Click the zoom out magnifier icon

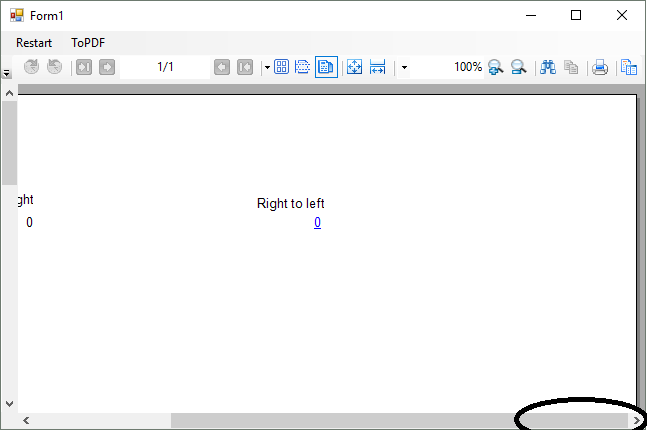click(x=518, y=67)
